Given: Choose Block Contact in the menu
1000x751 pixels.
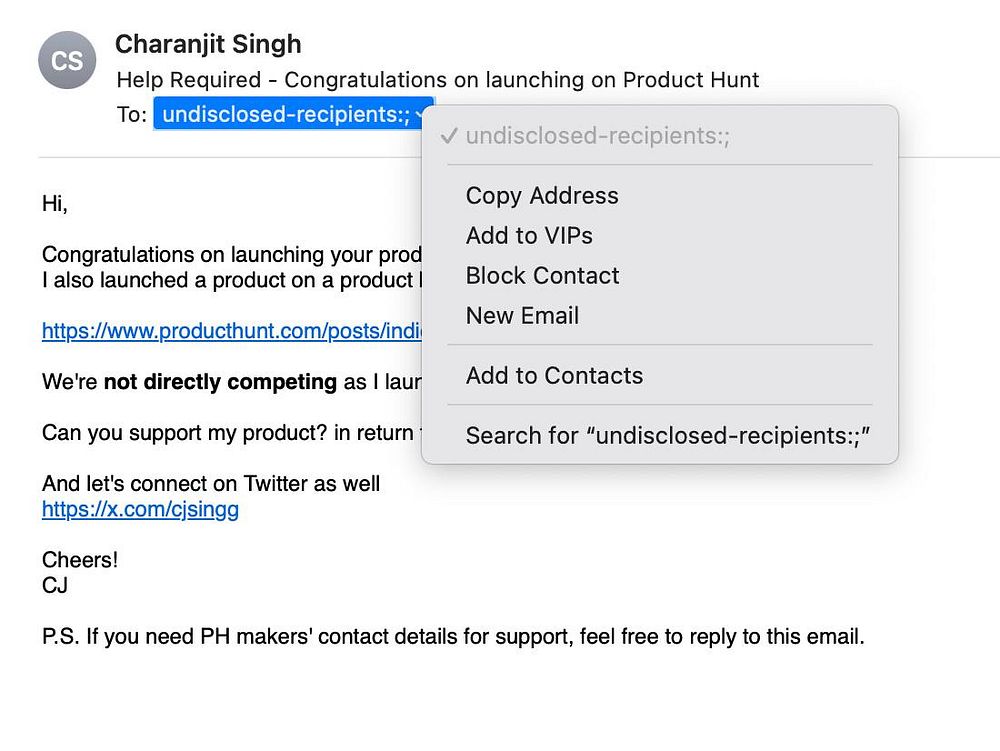Looking at the screenshot, I should pos(542,276).
